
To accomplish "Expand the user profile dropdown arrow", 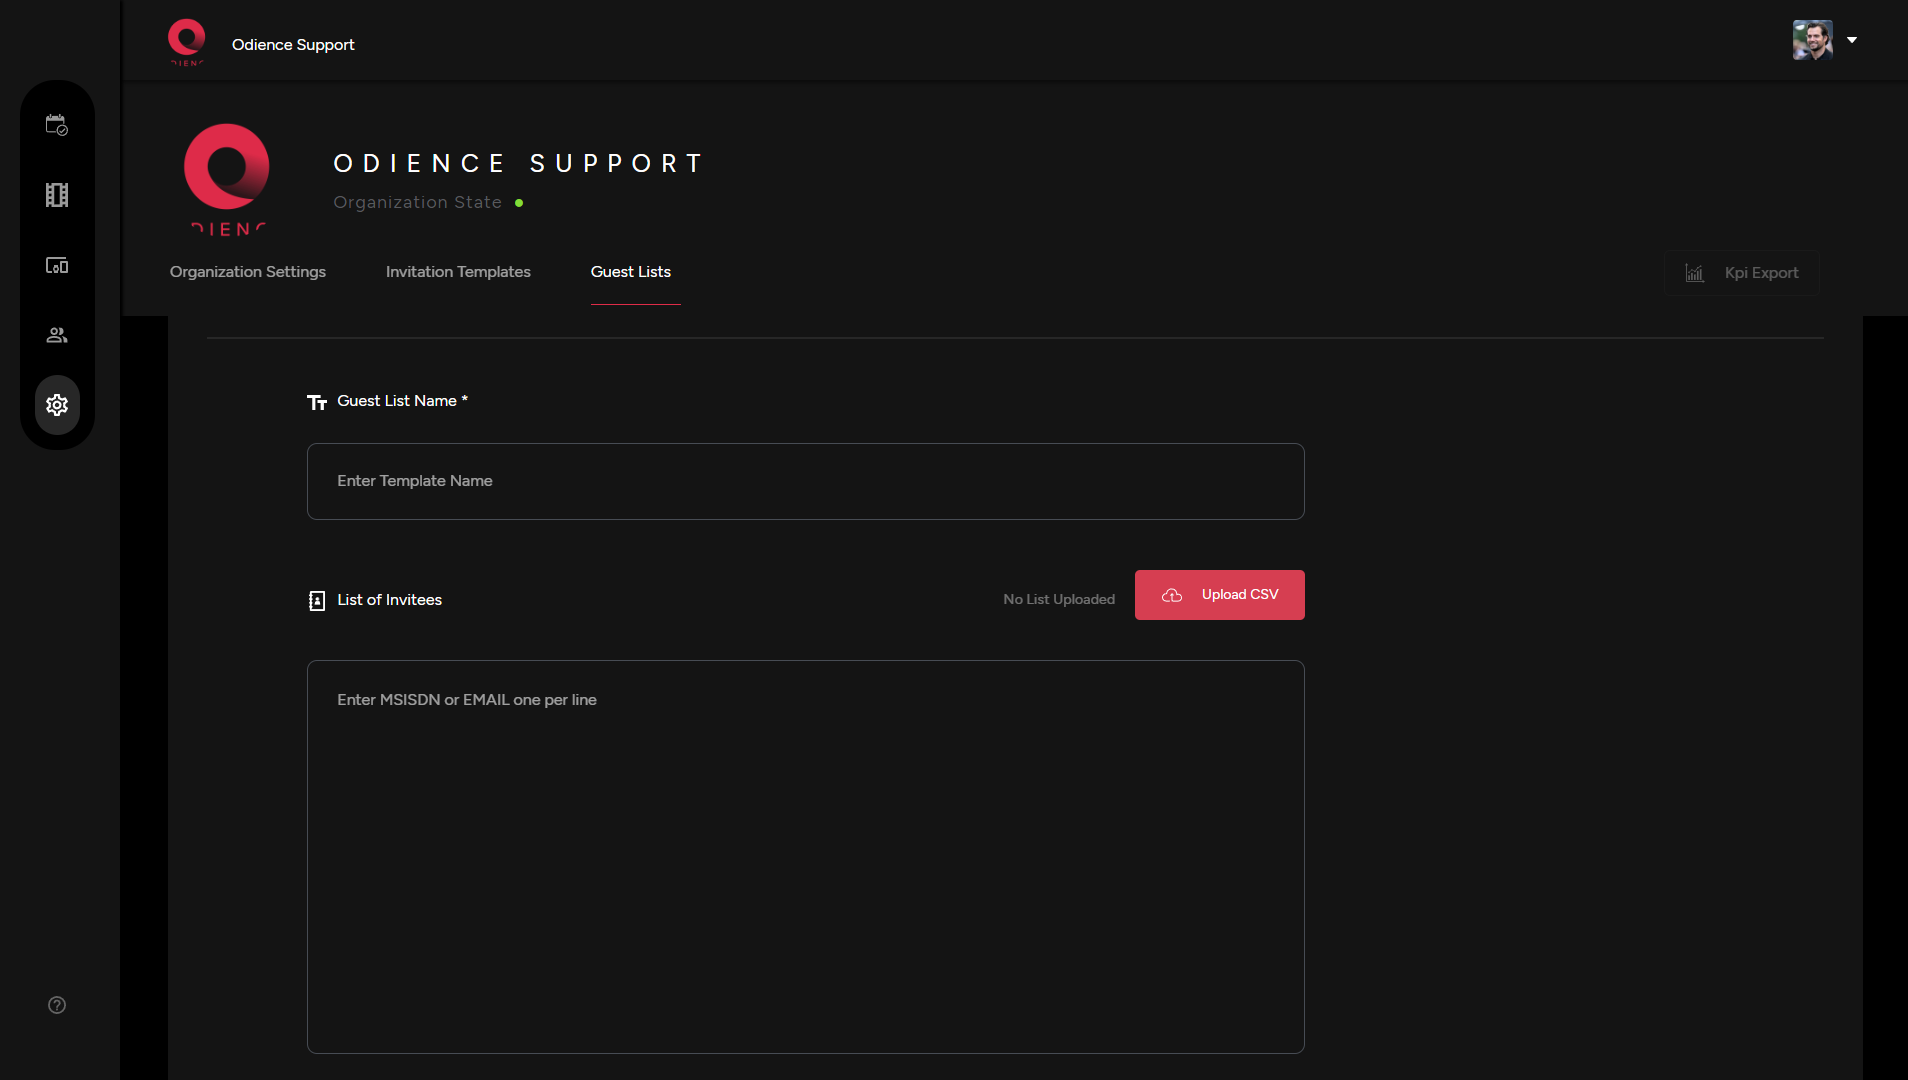I will pyautogui.click(x=1852, y=40).
